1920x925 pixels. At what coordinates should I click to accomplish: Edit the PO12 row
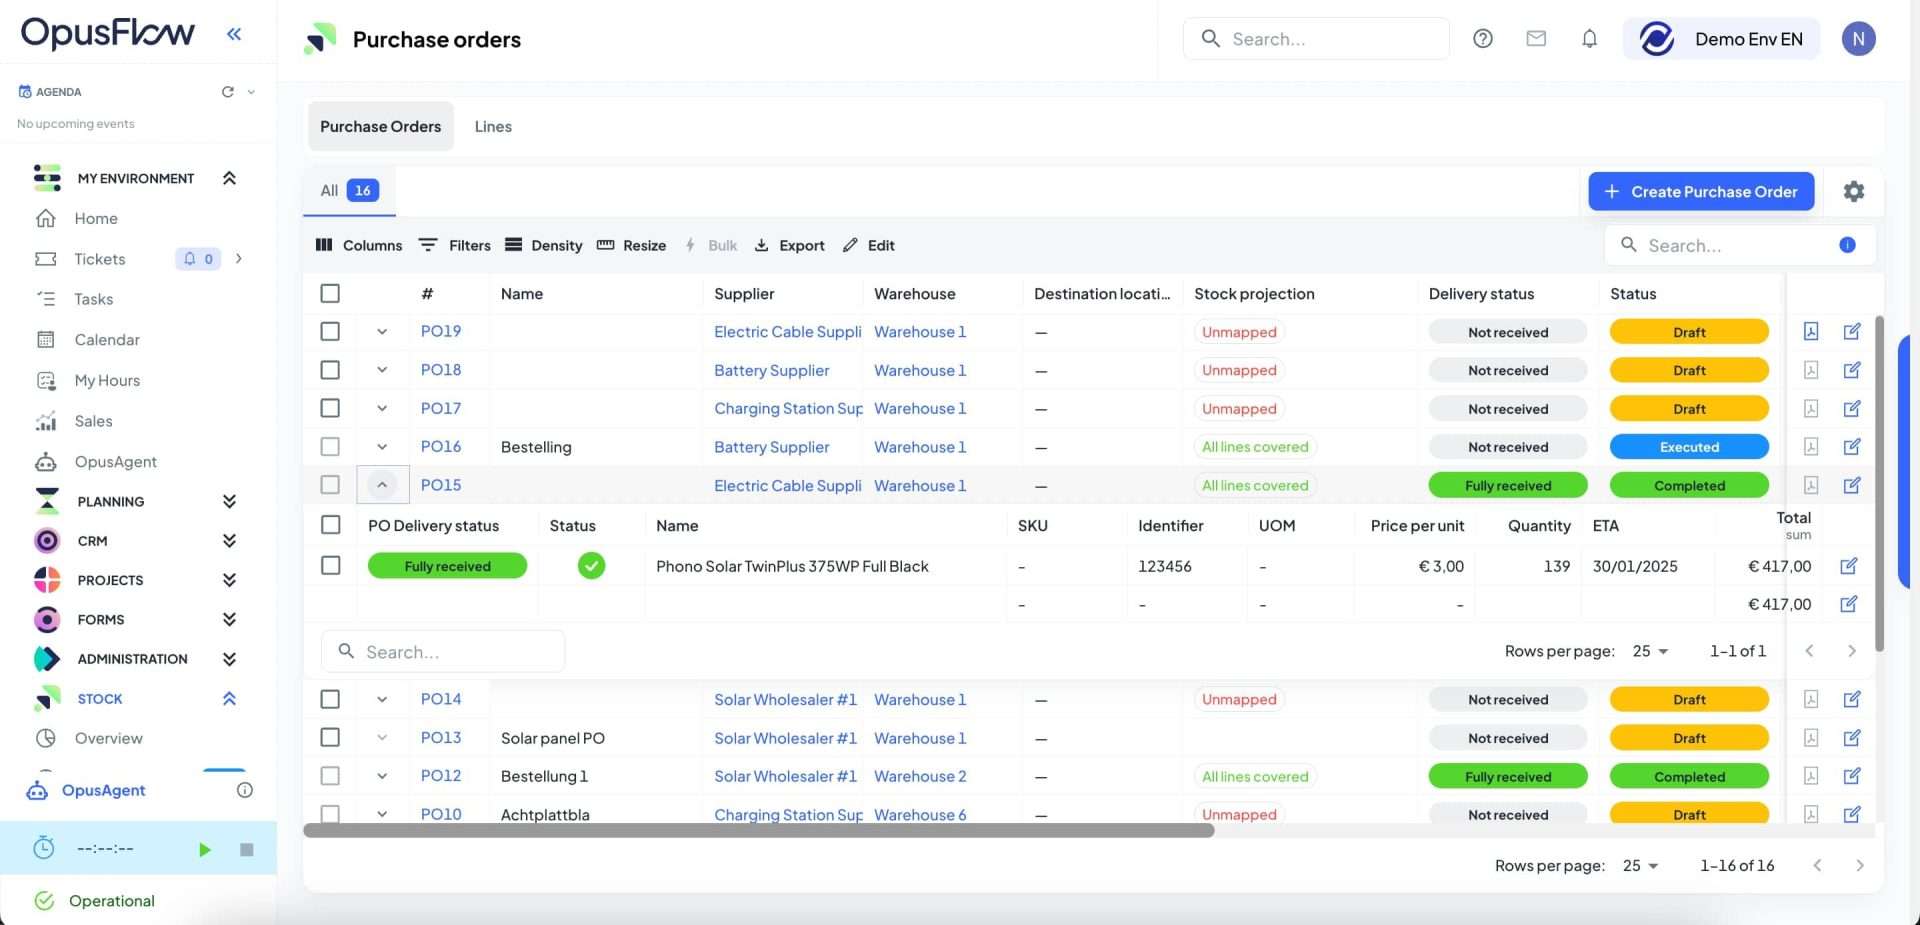1852,776
